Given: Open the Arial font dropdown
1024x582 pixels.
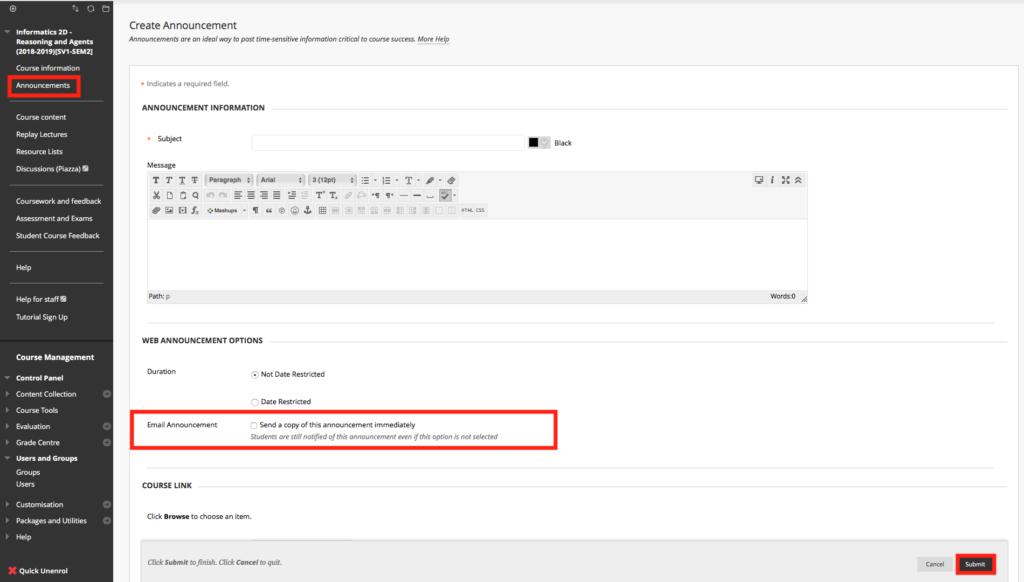Looking at the screenshot, I should click(x=281, y=180).
